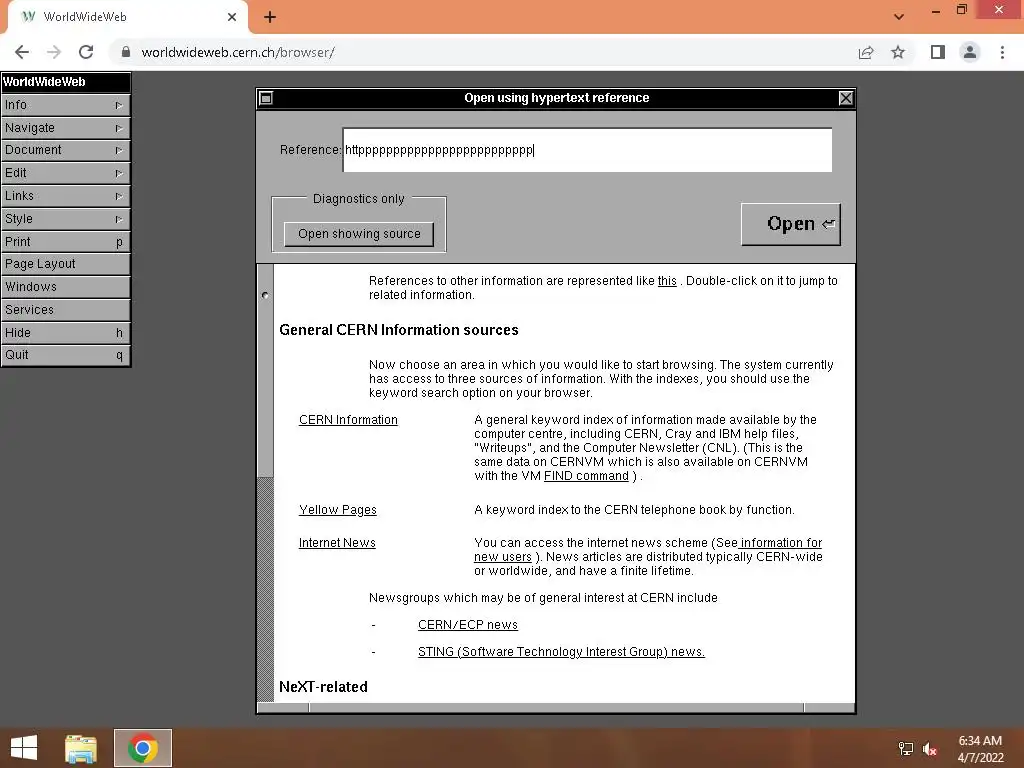Image resolution: width=1024 pixels, height=768 pixels.
Task: Select the Hide menu item
Action: (x=65, y=332)
